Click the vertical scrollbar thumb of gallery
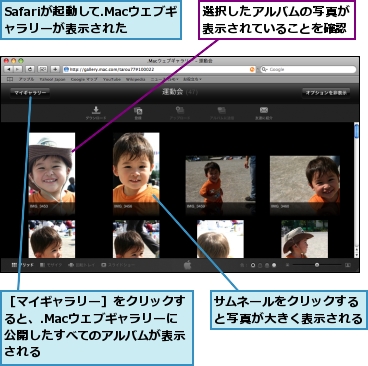The image size is (368, 366). click(356, 130)
